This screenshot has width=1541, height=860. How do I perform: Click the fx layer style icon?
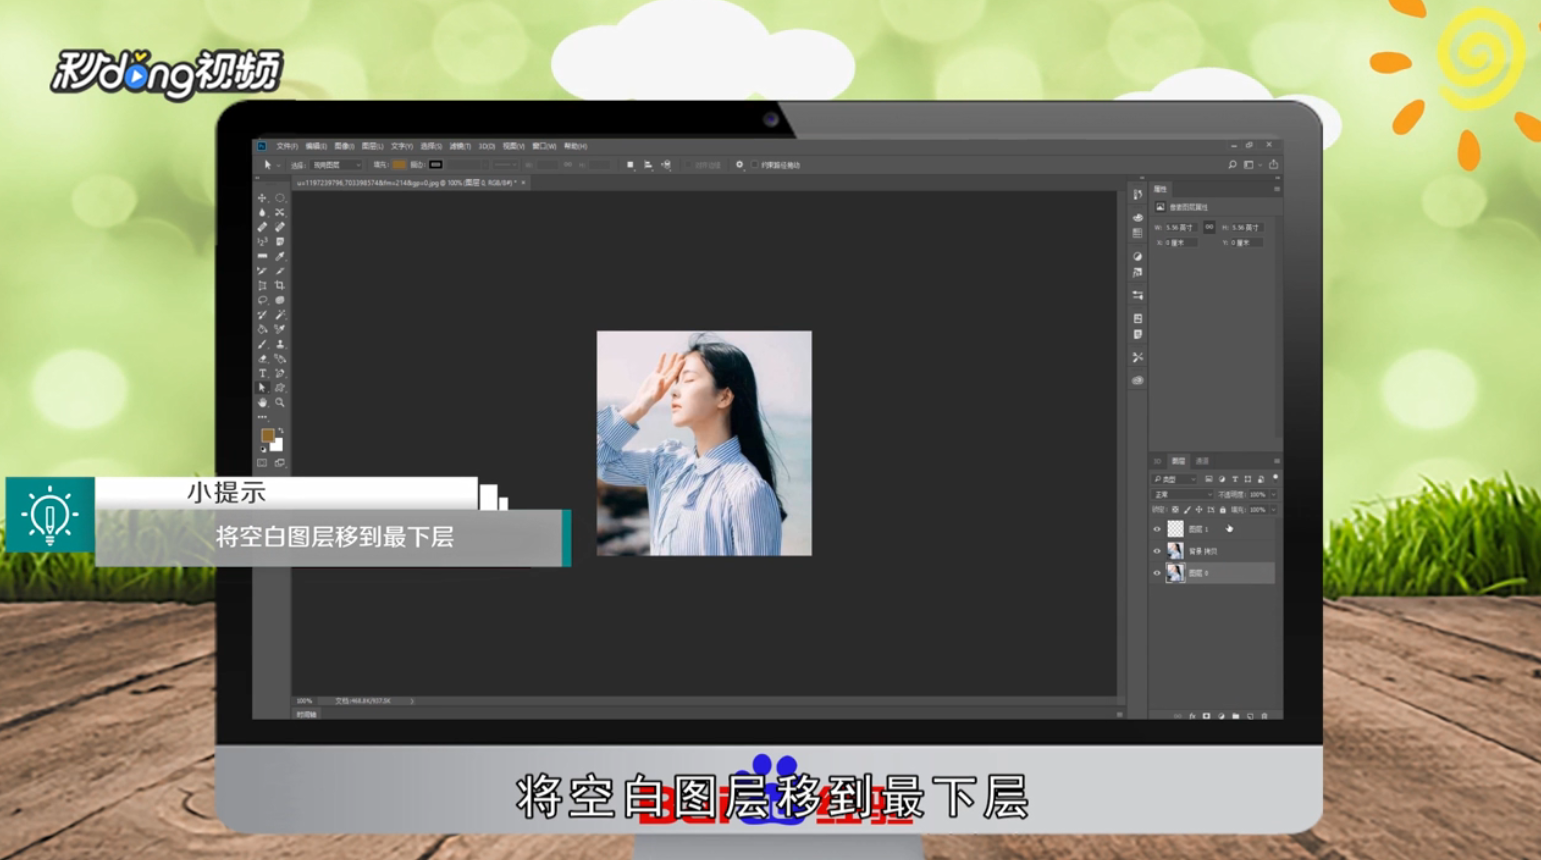point(1192,716)
